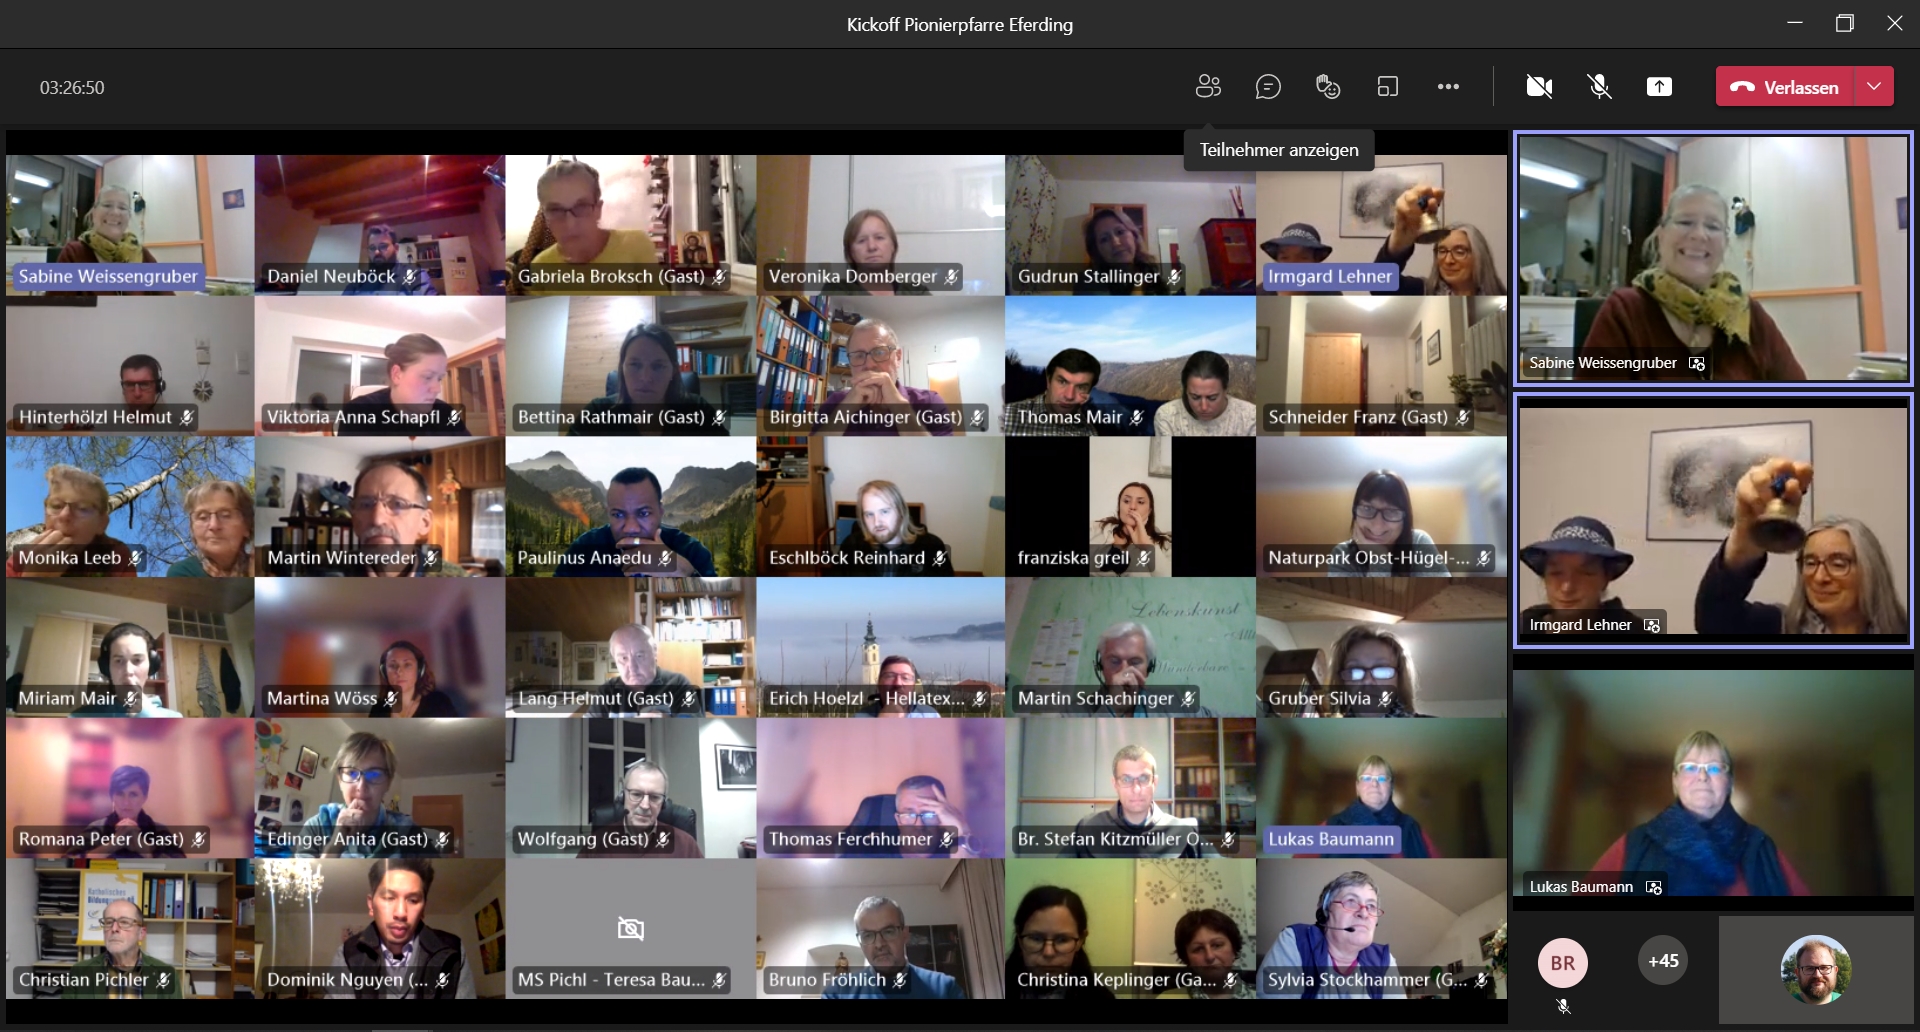Select Paulinus Anaedu's video tile
1920x1032 pixels.
(x=630, y=506)
